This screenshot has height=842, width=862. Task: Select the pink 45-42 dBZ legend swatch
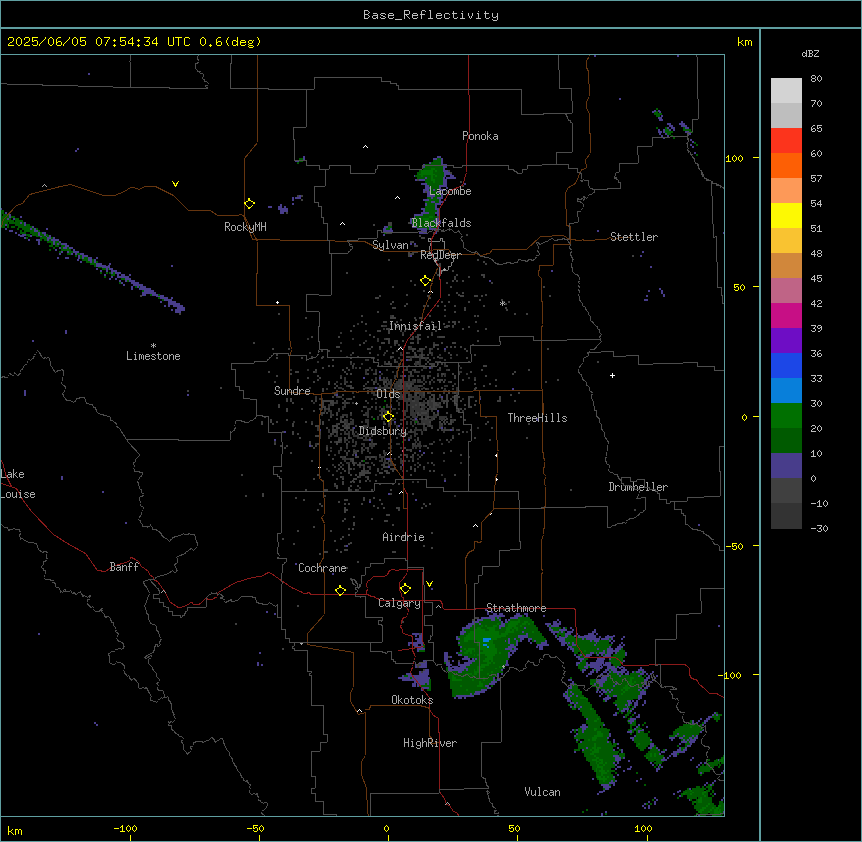point(786,291)
